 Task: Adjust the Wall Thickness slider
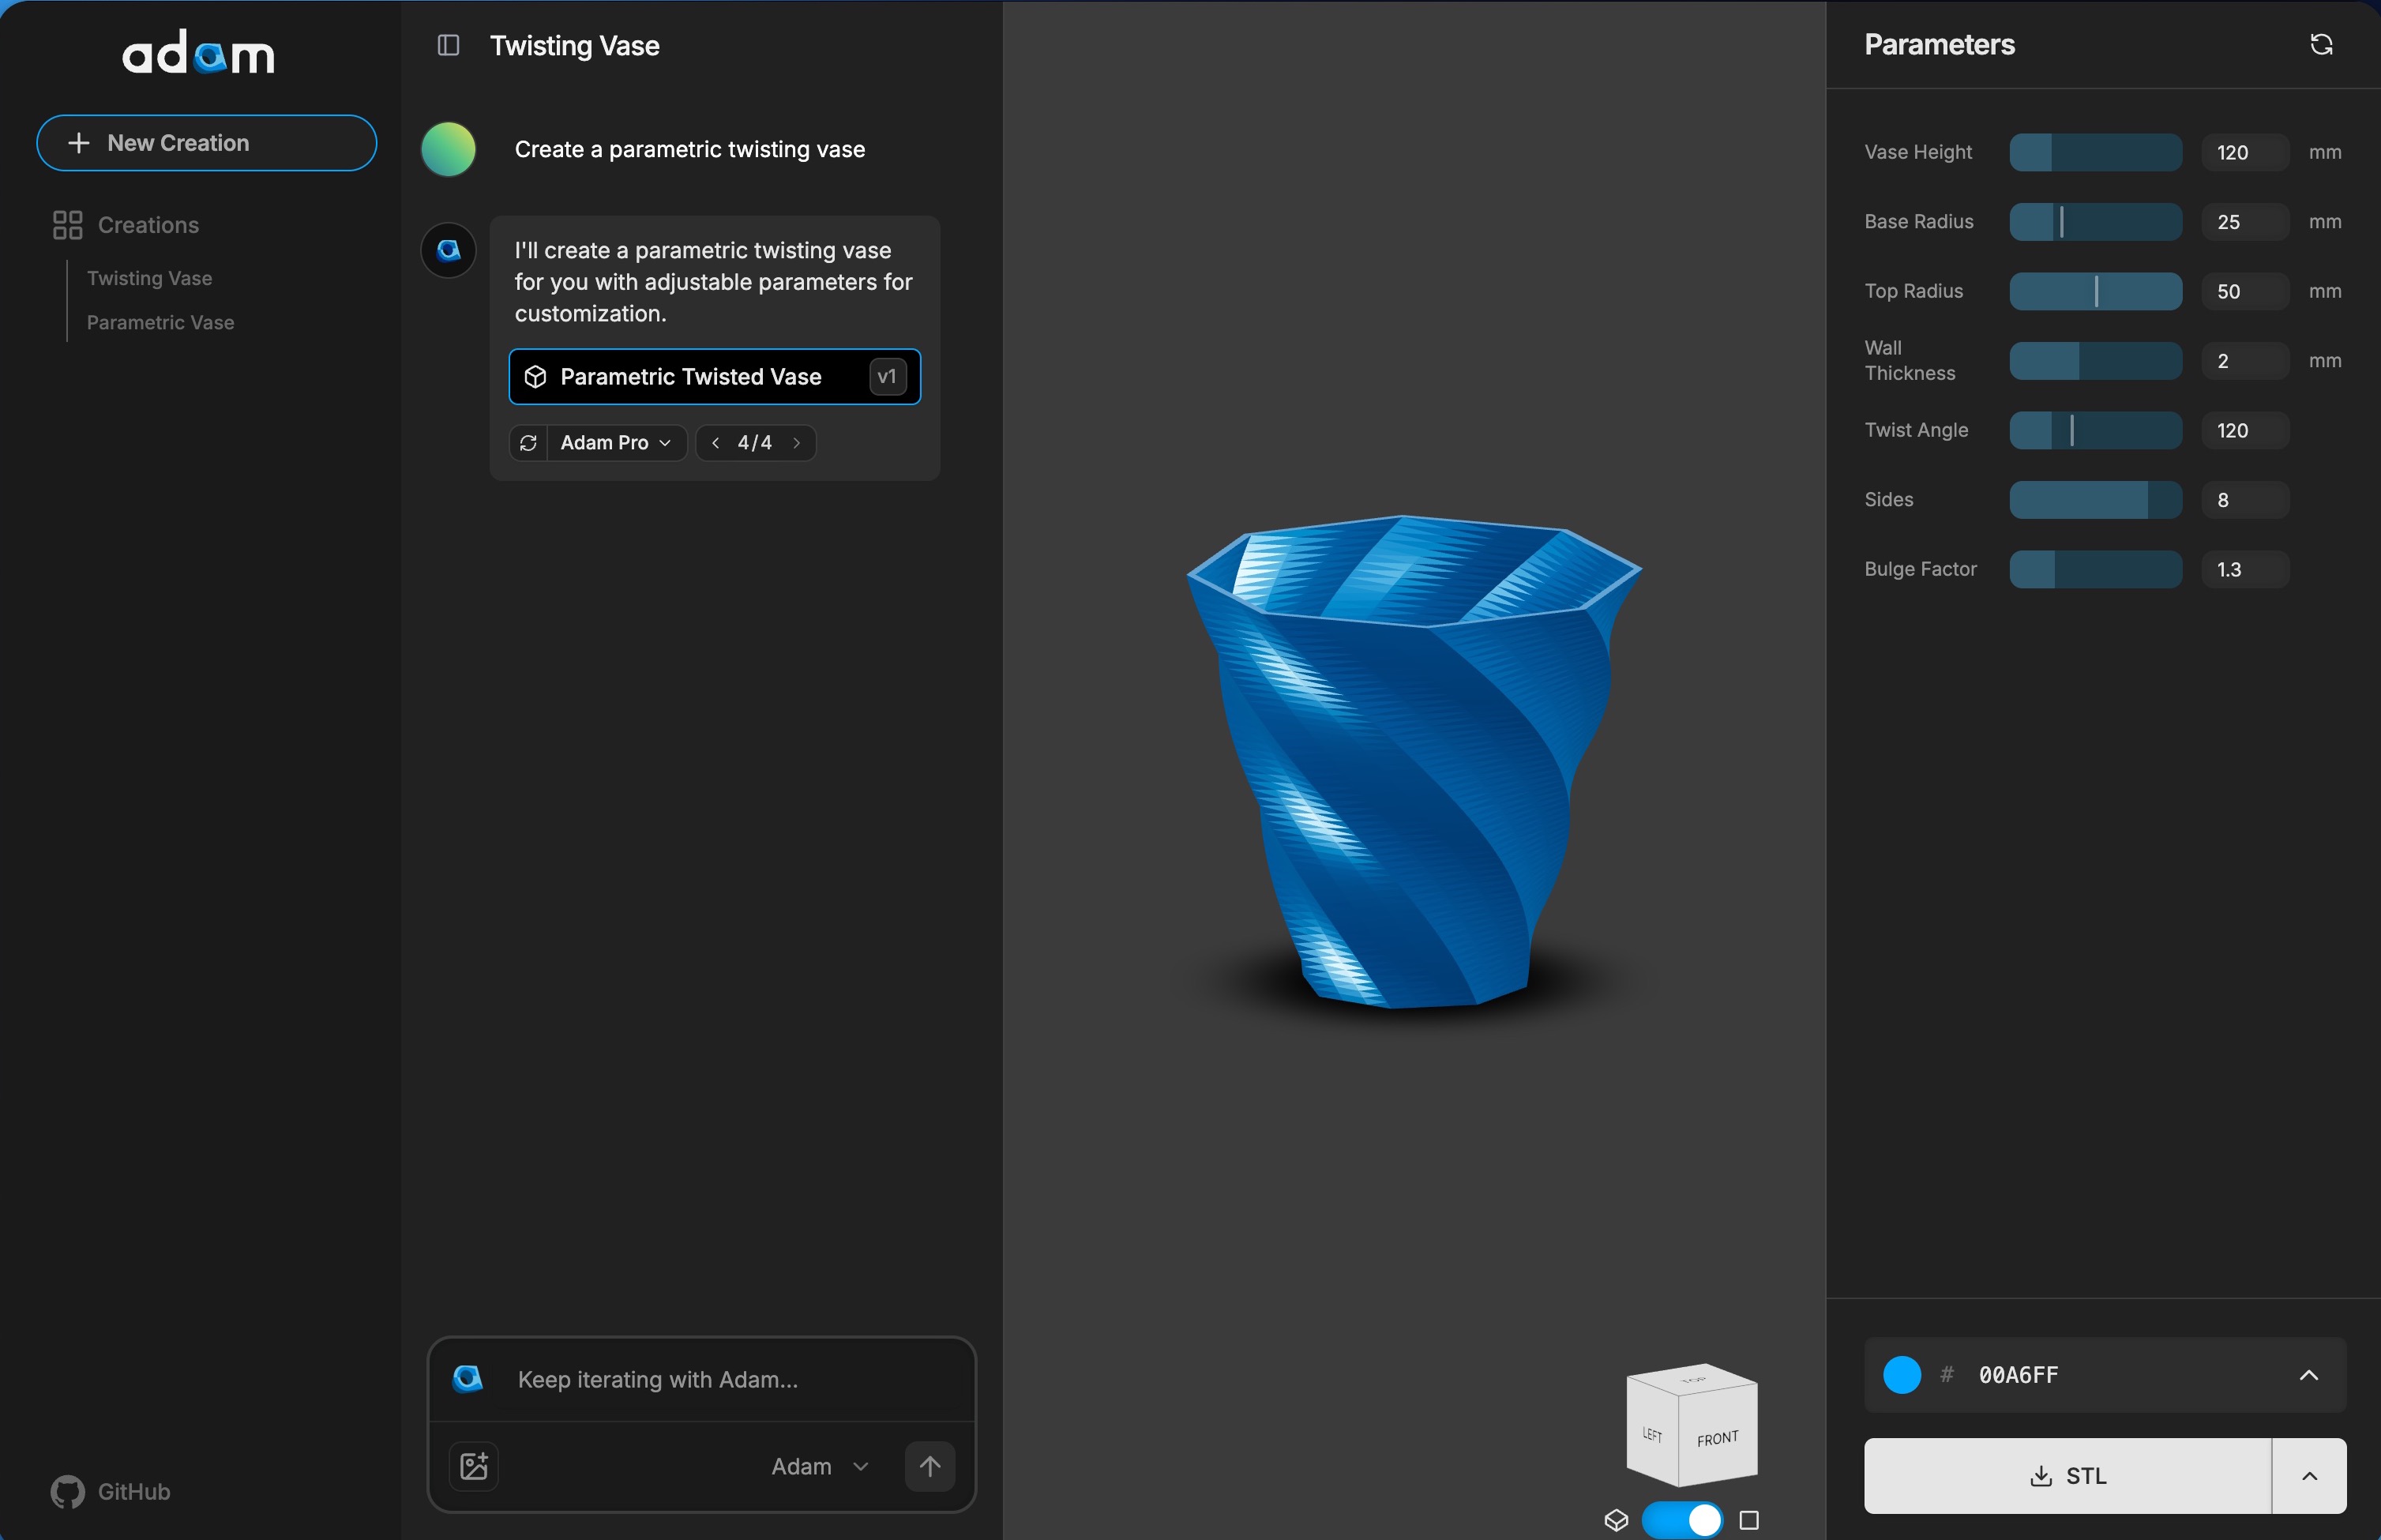pyautogui.click(x=2095, y=360)
